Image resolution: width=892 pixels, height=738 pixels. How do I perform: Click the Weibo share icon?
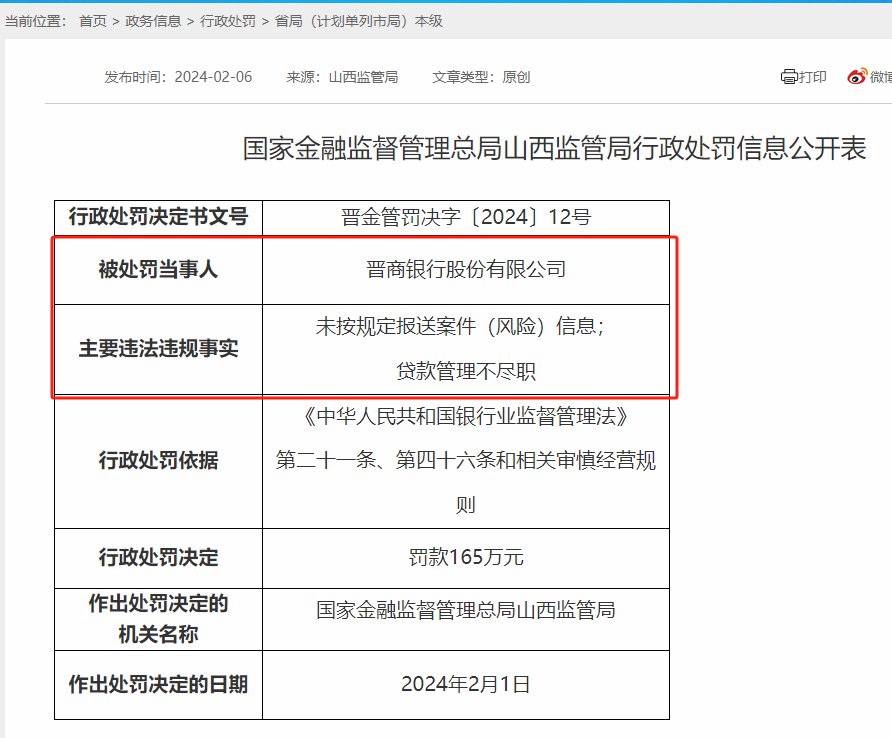click(x=857, y=77)
